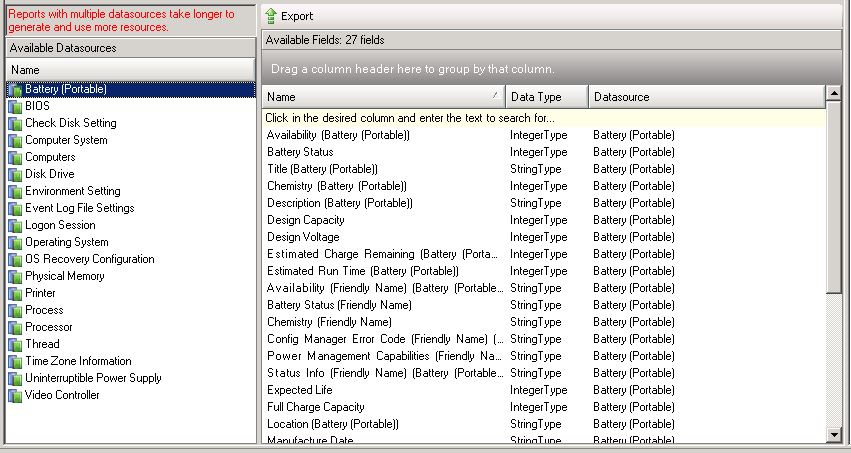Select the 'Description (Battery (Portable))' field

click(340, 203)
